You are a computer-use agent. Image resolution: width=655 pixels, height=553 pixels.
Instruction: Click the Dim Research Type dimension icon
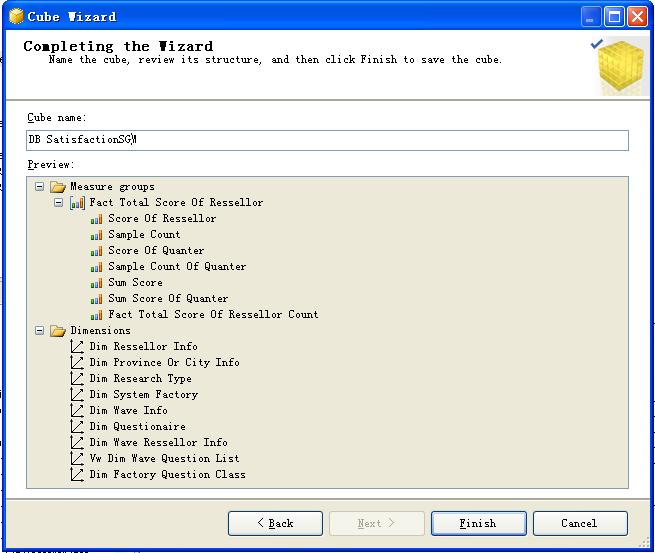(77, 378)
